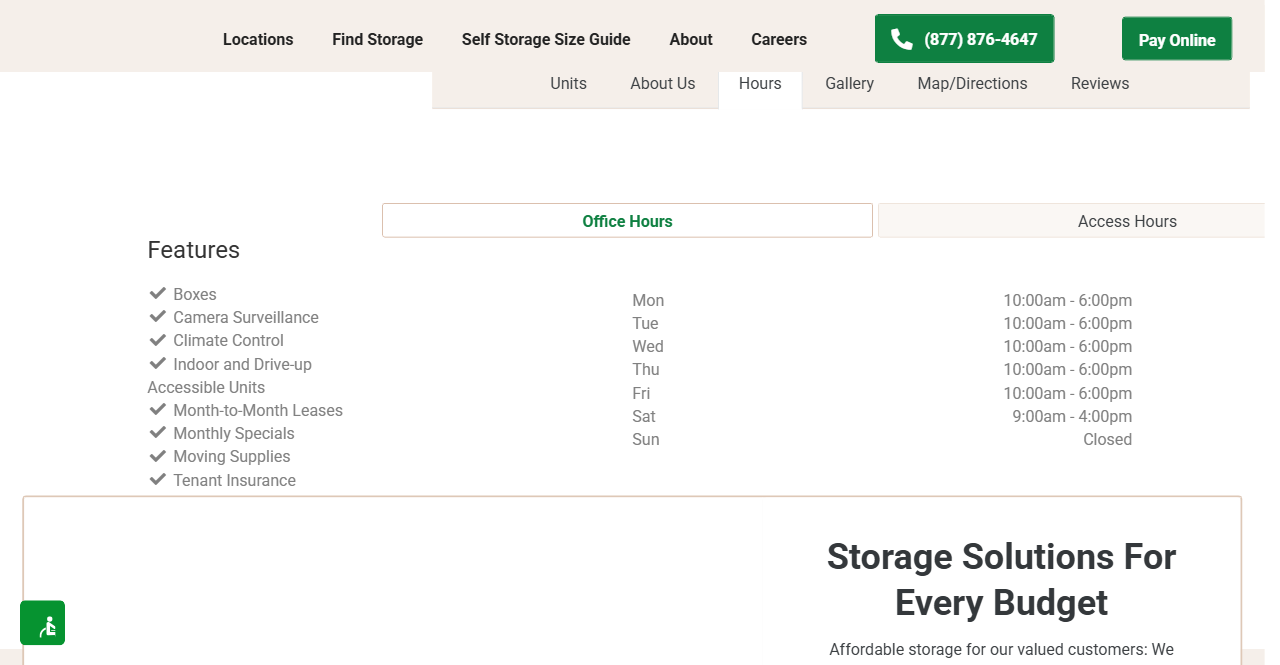The height and width of the screenshot is (665, 1280).
Task: Click the checkmark icon next to Boxes
Action: coord(157,293)
